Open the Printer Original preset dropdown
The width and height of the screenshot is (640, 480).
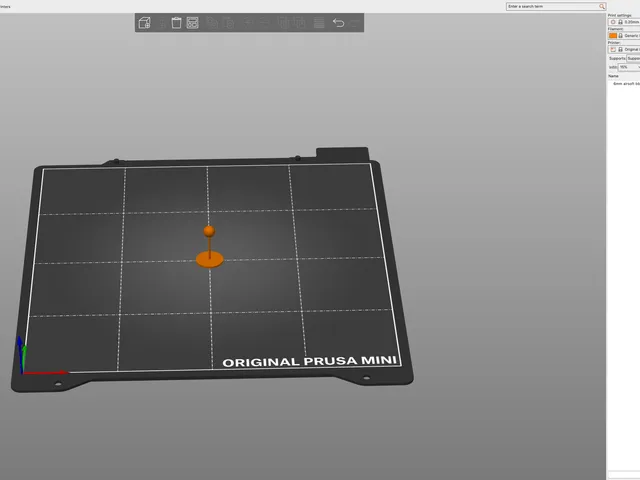coord(624,49)
